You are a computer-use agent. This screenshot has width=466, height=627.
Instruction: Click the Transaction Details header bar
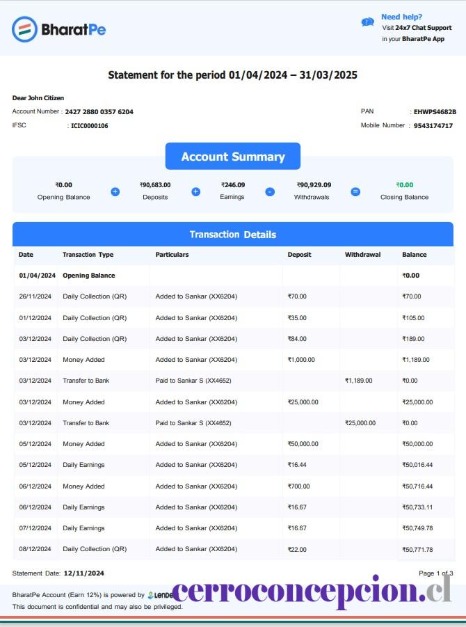(x=233, y=234)
